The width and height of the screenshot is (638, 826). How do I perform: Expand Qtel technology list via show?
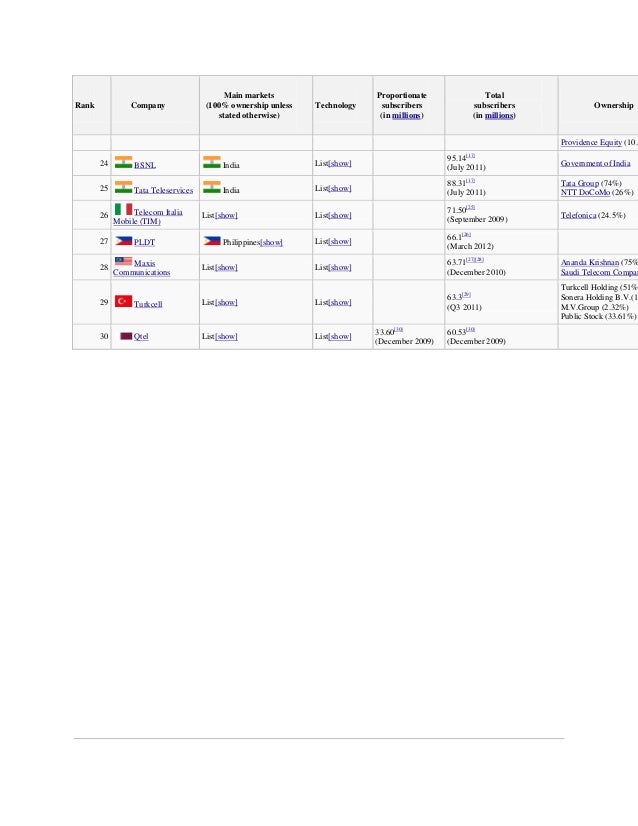340,336
